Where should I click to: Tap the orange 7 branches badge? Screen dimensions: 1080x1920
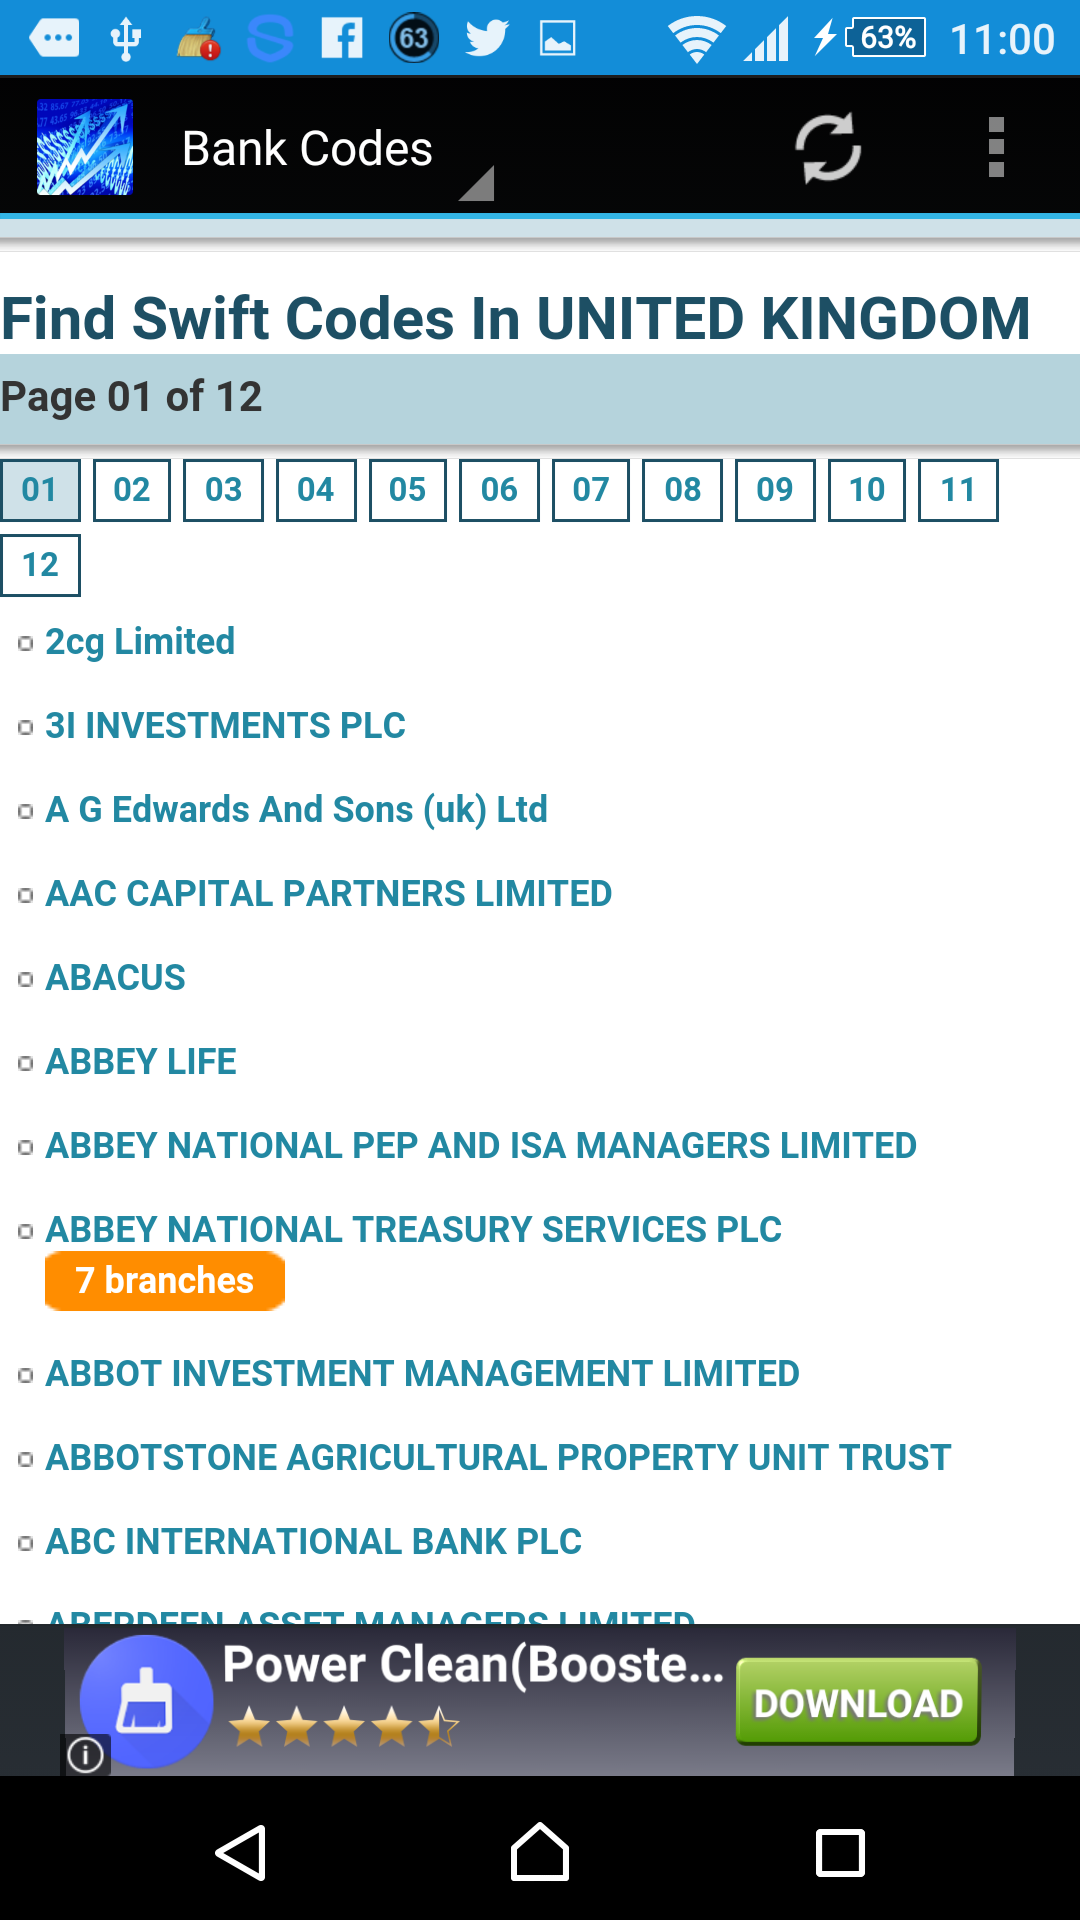(x=165, y=1281)
